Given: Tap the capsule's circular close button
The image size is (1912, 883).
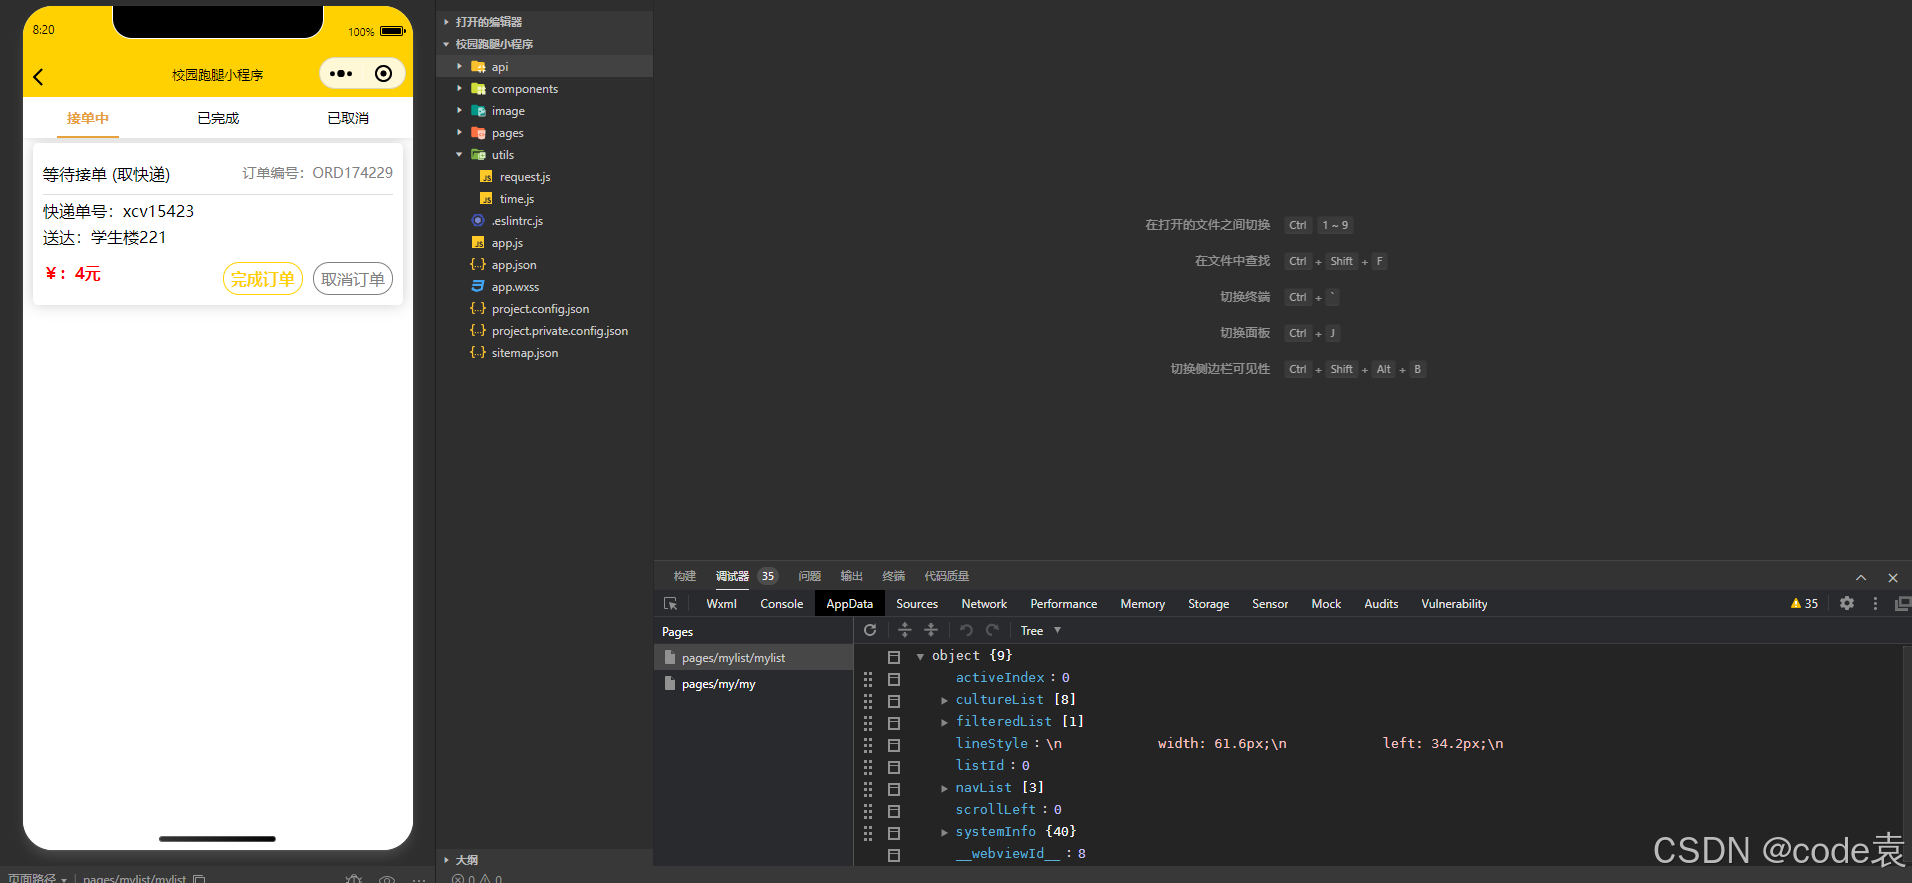Looking at the screenshot, I should (383, 73).
